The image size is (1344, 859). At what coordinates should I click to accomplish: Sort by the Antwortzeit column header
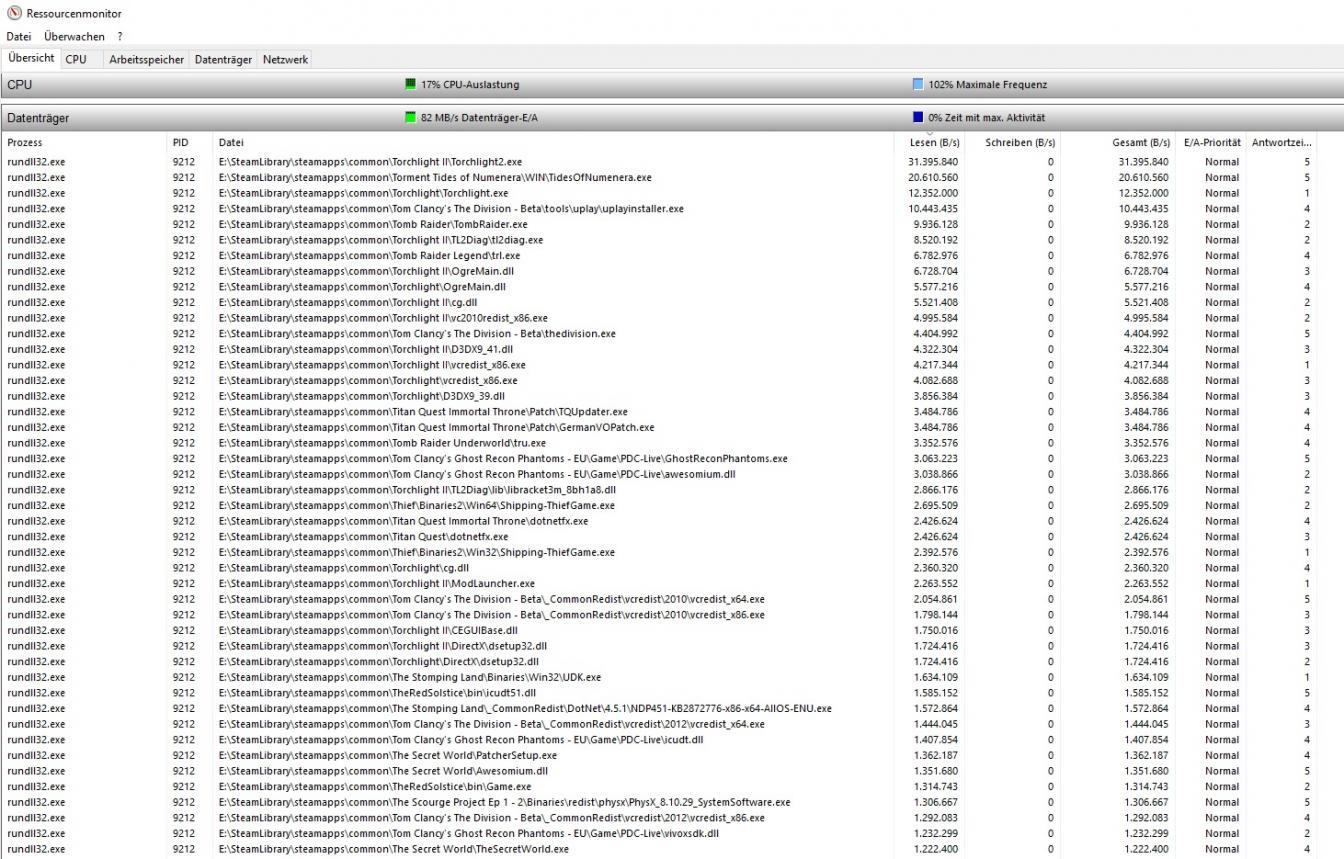(x=1281, y=143)
